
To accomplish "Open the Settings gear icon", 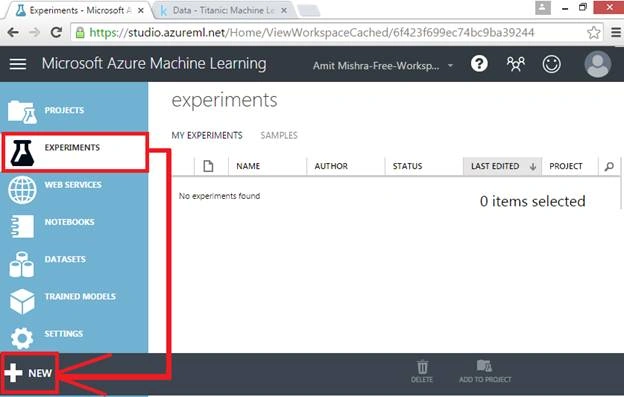I will 22,338.
